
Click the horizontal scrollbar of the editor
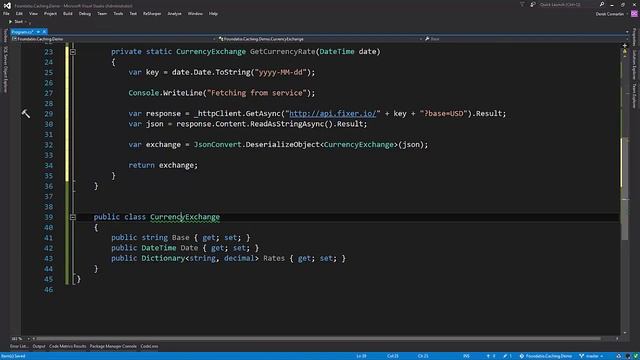click(x=318, y=339)
